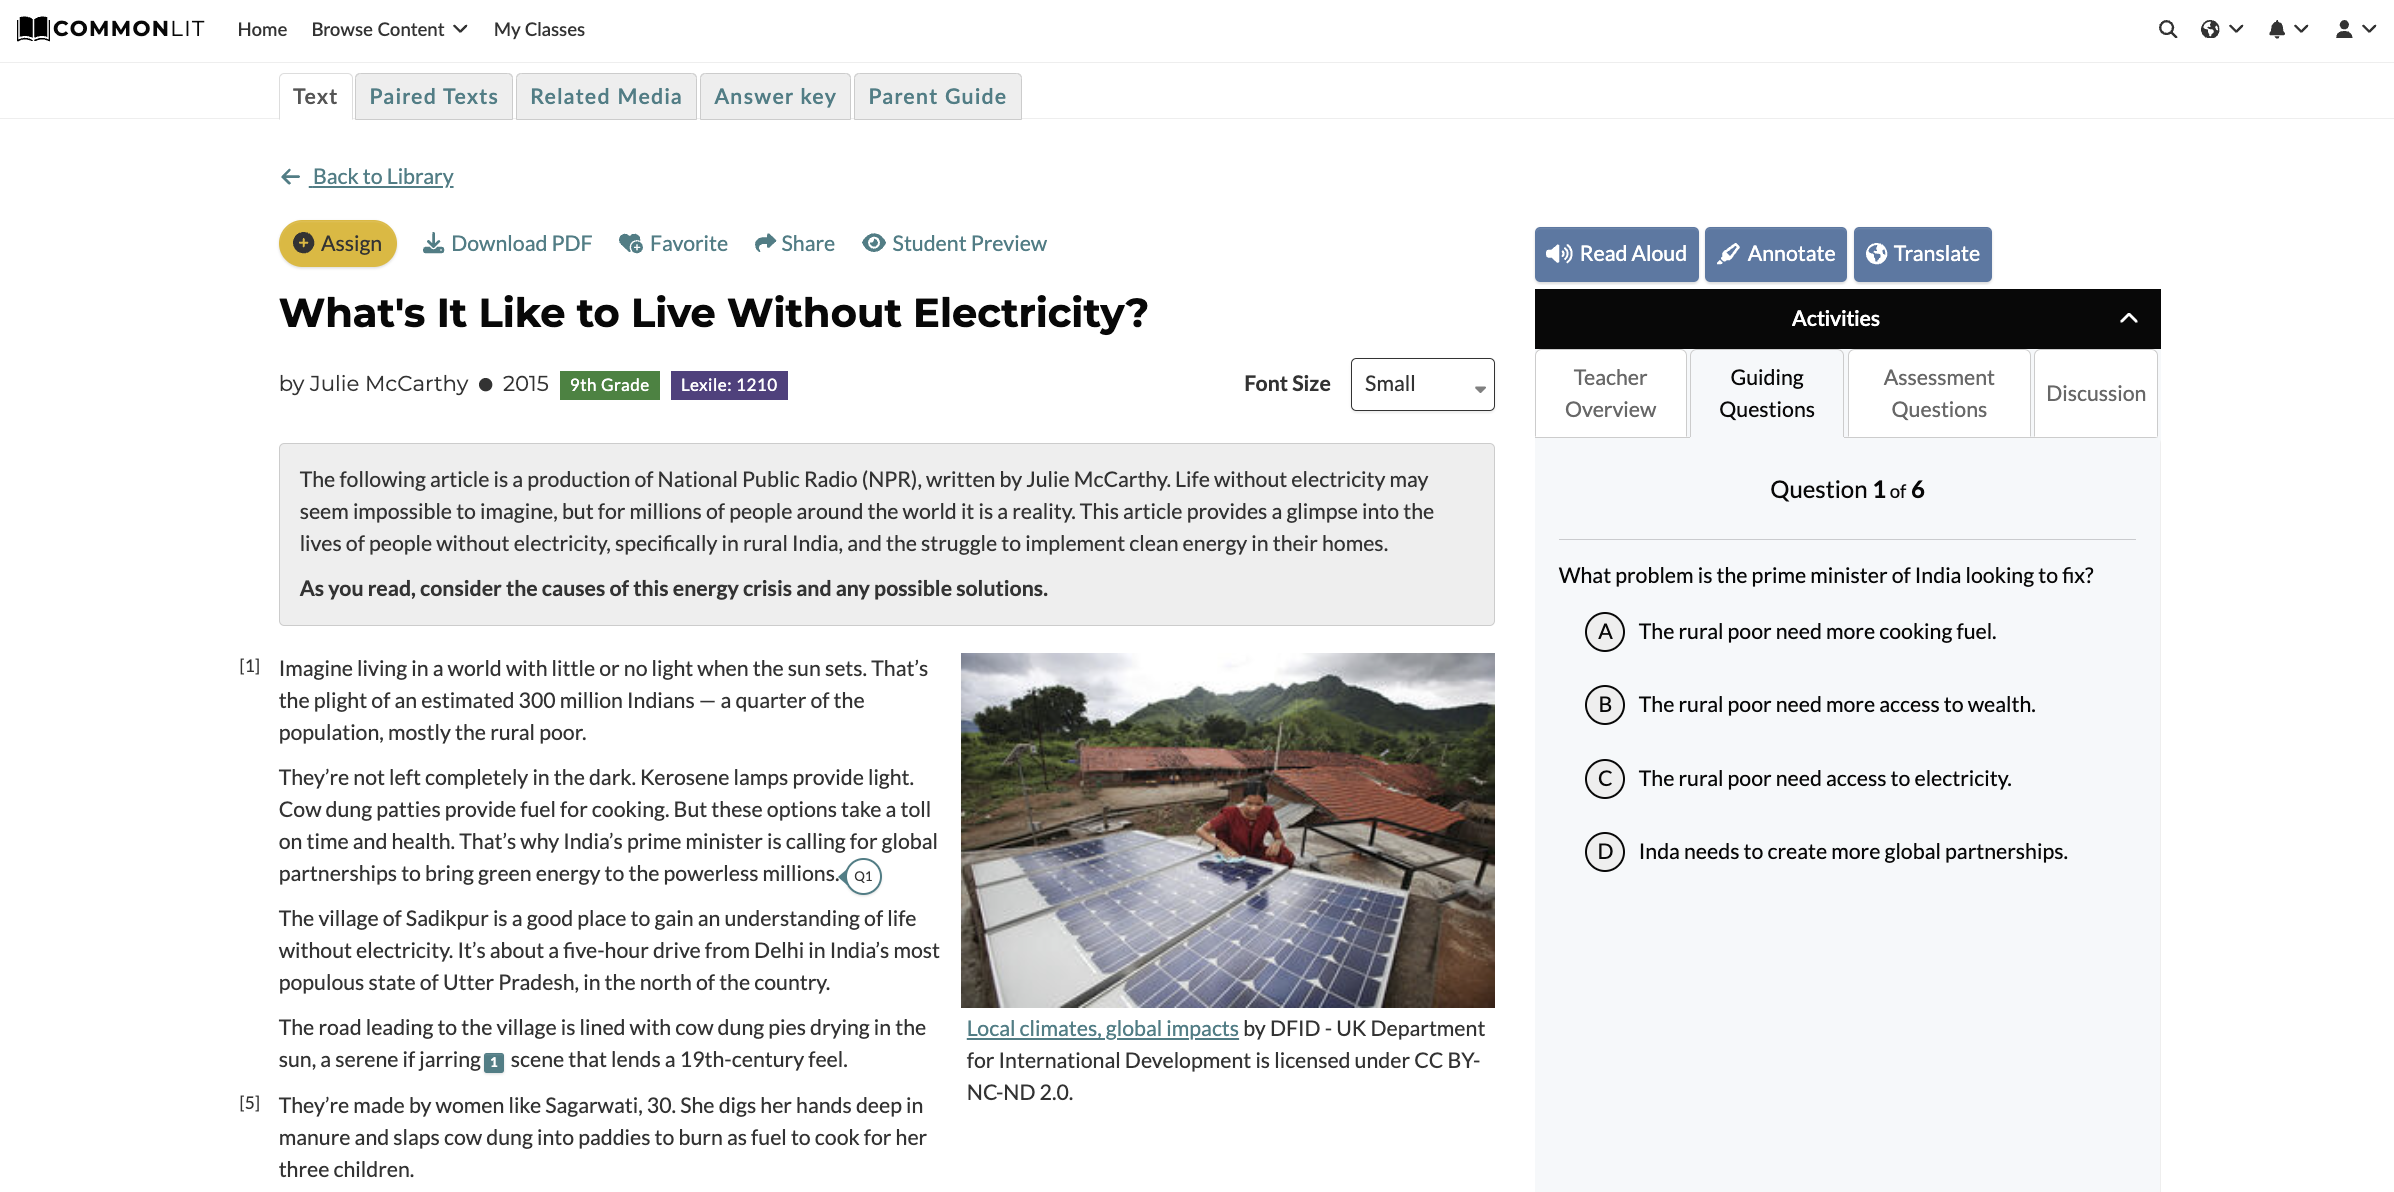Viewport: 2394px width, 1192px height.
Task: Share this text
Action: pos(795,243)
